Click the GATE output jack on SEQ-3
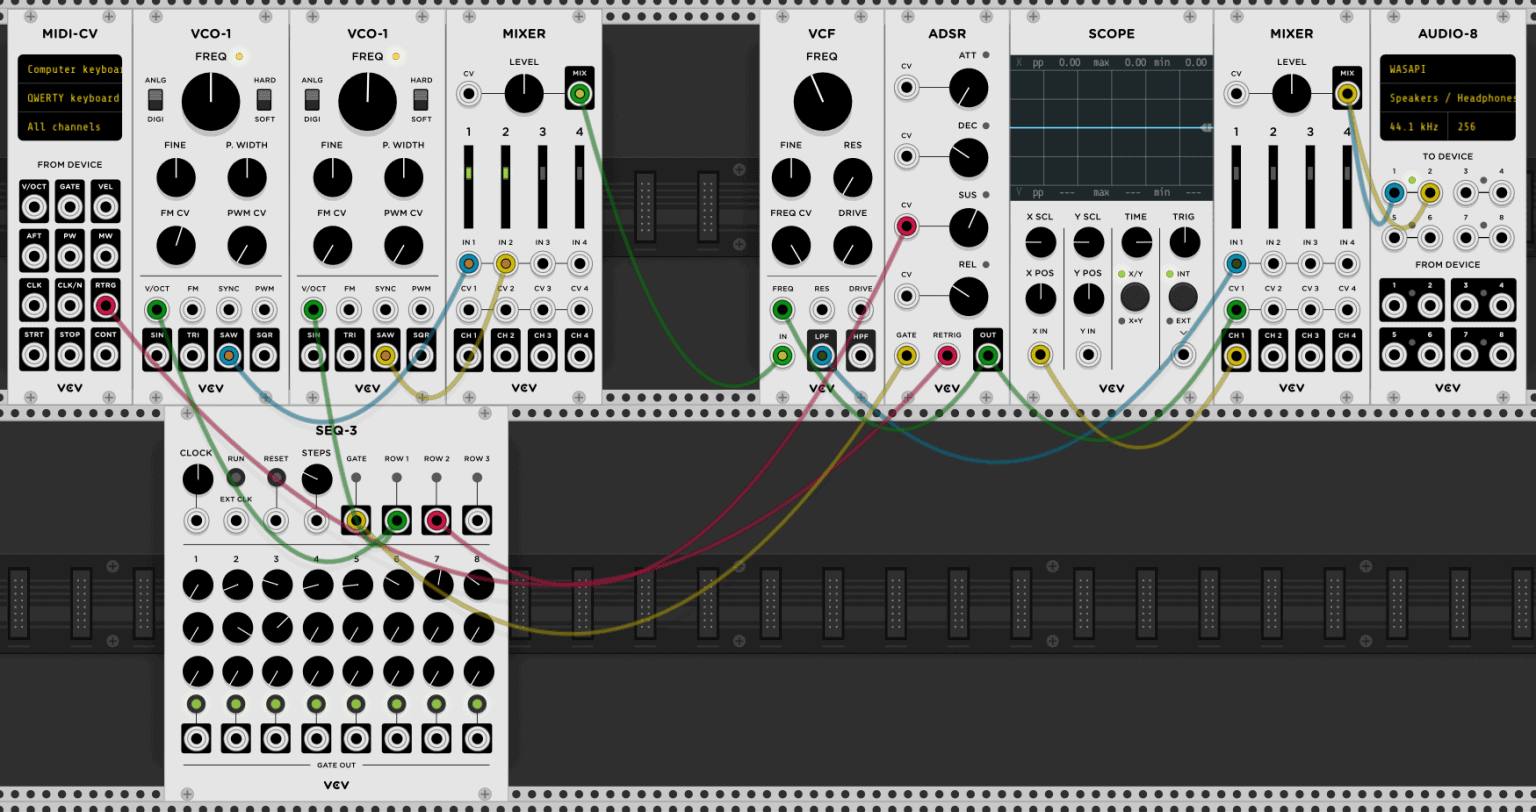The height and width of the screenshot is (812, 1536). tap(356, 519)
